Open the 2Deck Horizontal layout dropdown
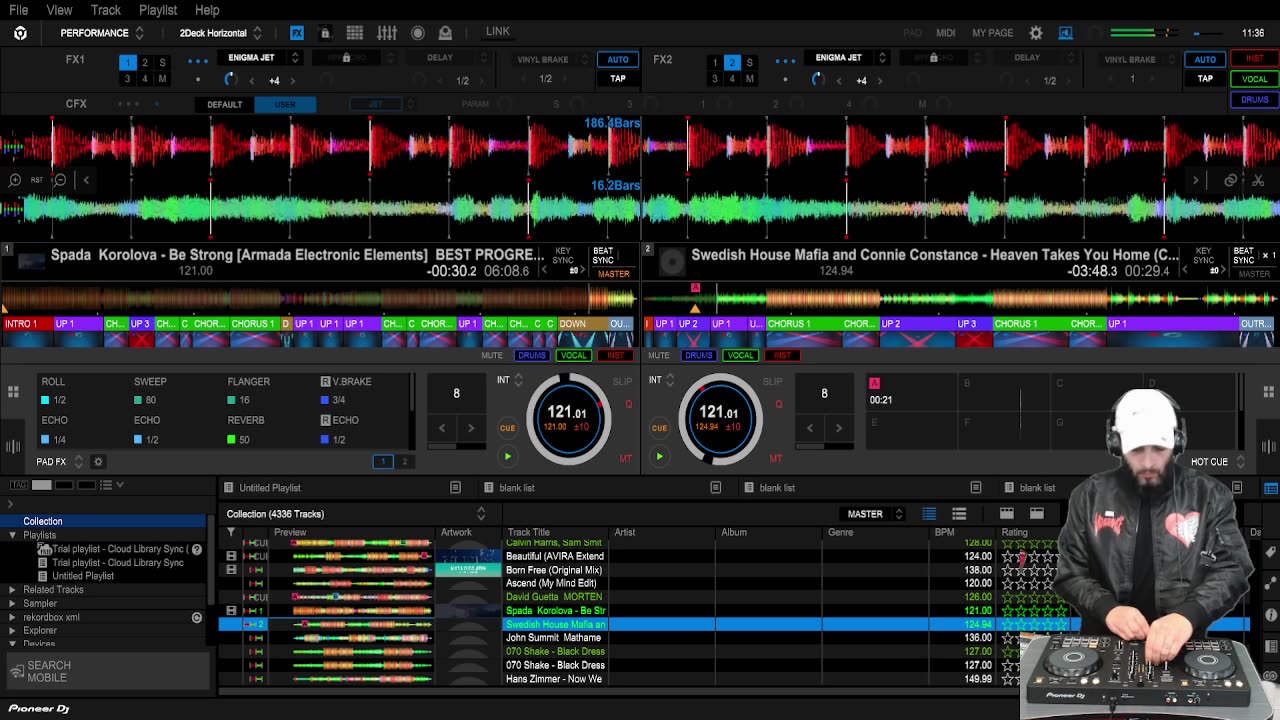This screenshot has width=1280, height=720. 220,33
